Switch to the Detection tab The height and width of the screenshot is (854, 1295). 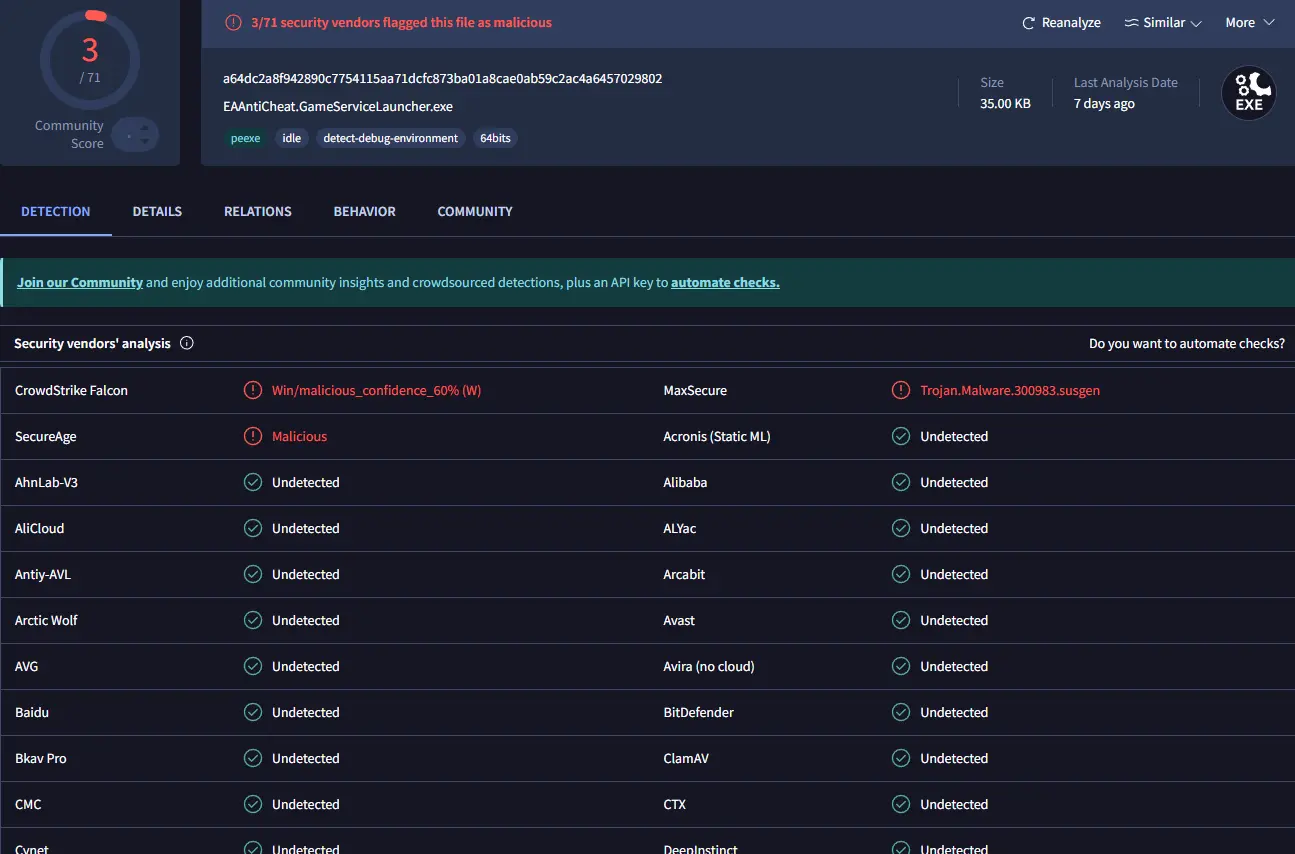[56, 211]
